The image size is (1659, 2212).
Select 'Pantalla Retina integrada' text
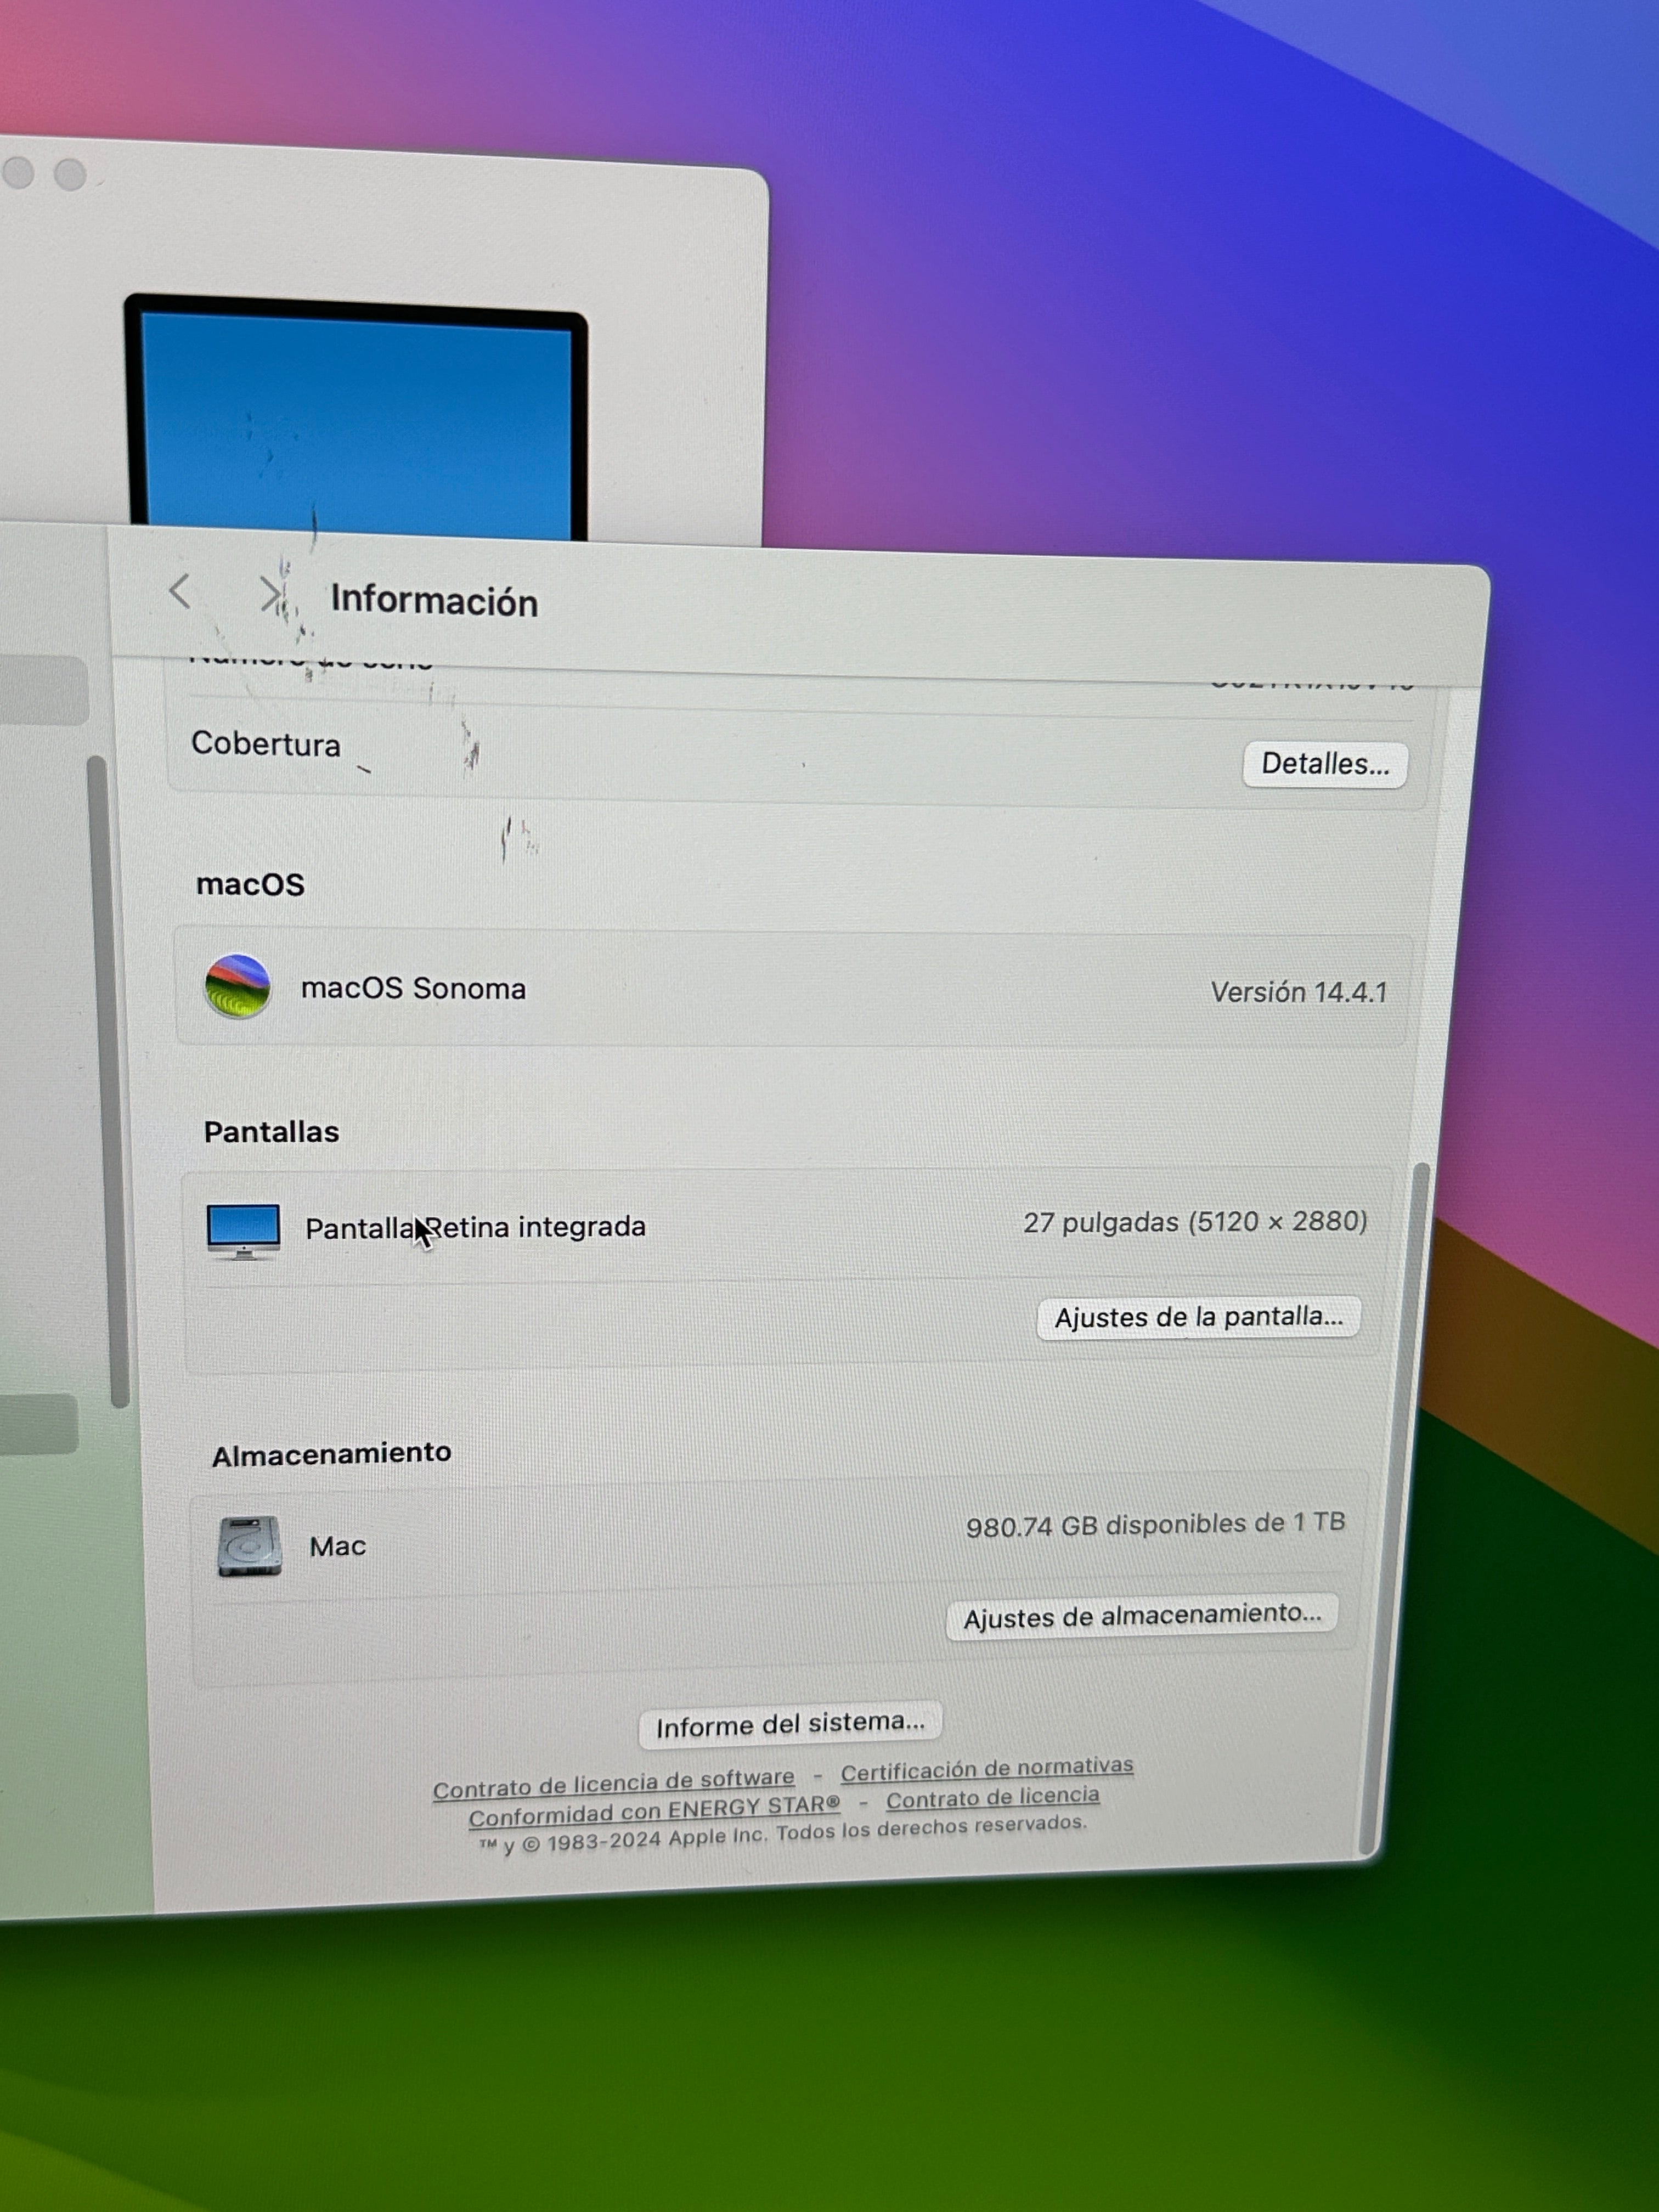[x=475, y=1227]
